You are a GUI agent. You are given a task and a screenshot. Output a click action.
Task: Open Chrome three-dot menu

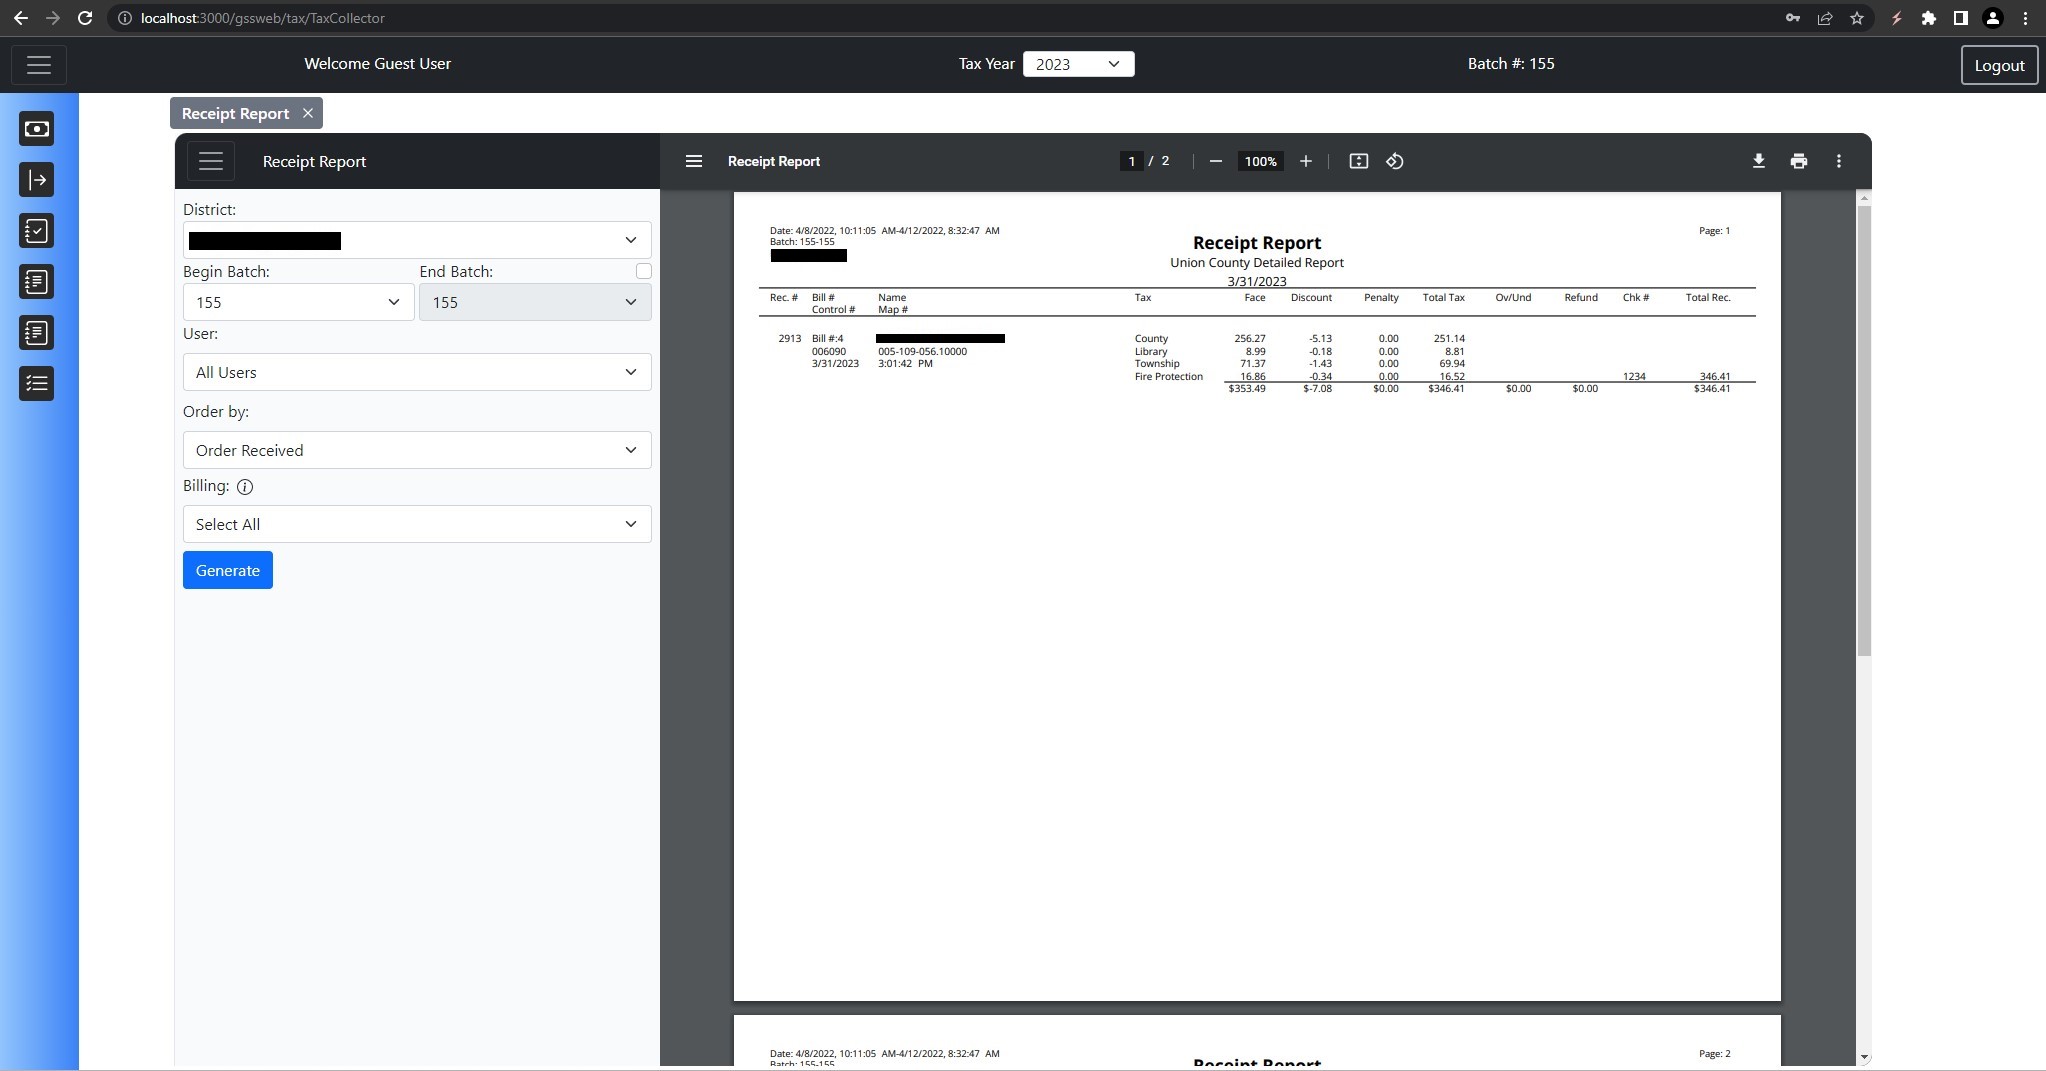coord(2025,18)
